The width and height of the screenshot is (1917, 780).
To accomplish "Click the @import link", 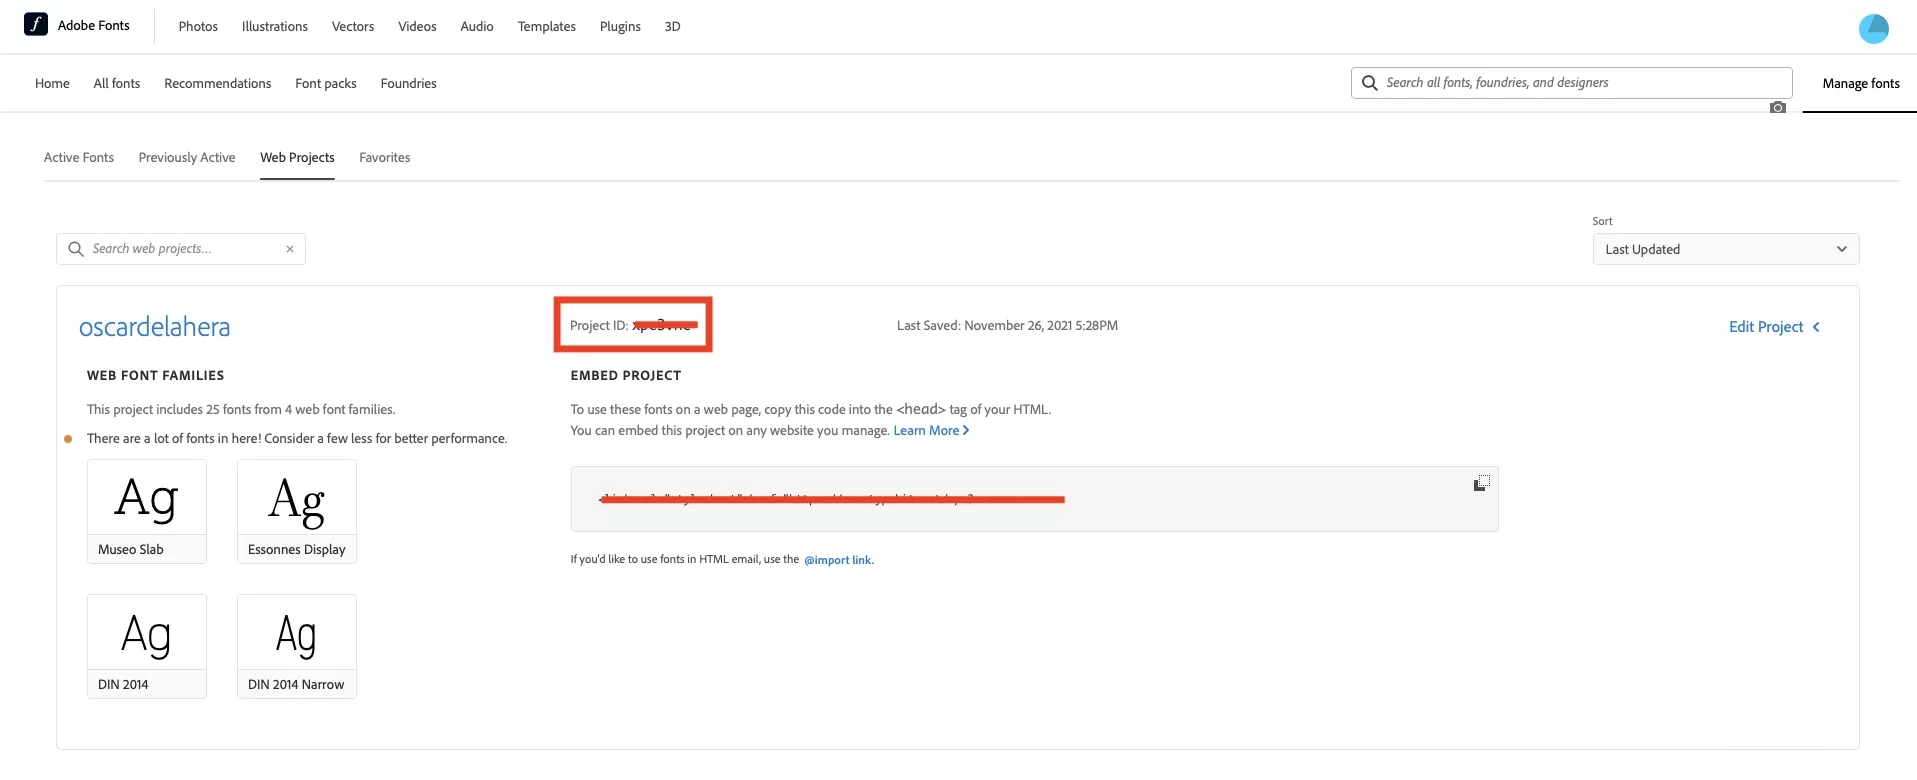I will (838, 560).
